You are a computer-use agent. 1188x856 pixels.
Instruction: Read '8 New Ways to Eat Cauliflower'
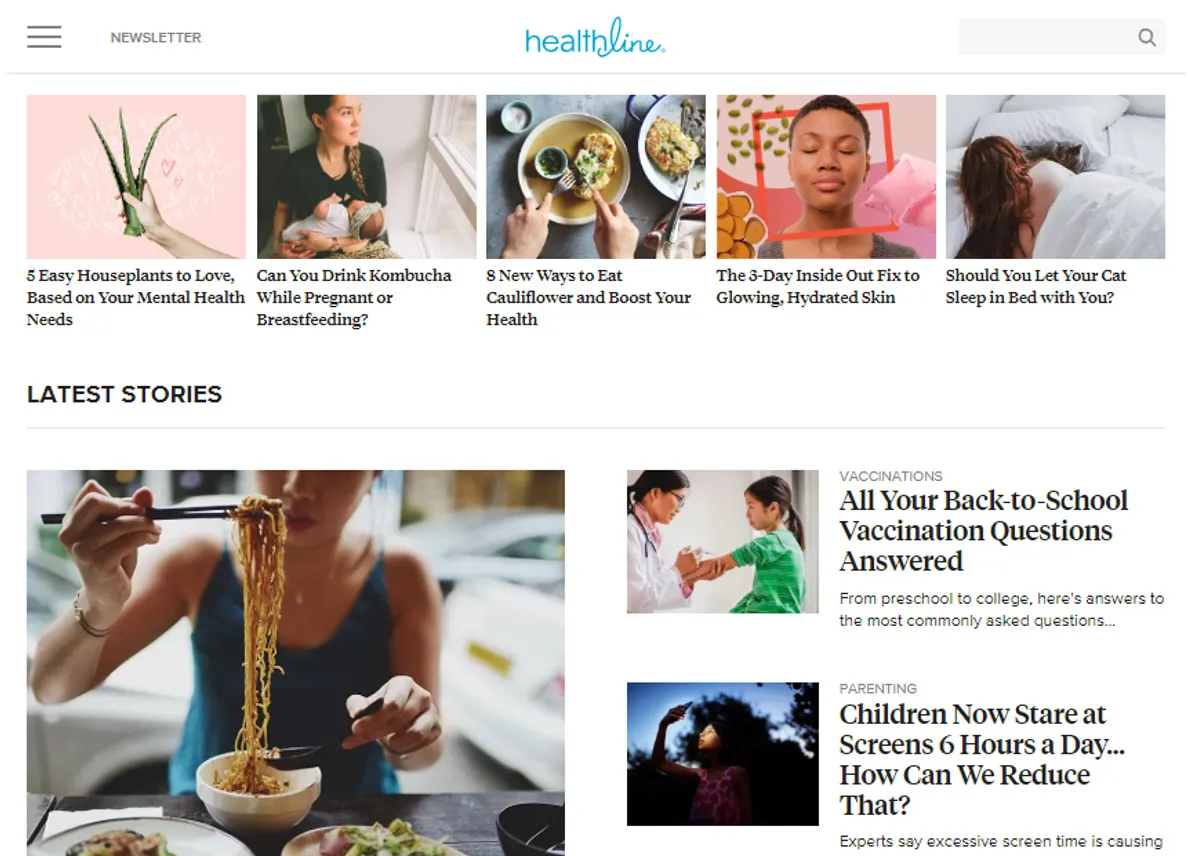589,298
